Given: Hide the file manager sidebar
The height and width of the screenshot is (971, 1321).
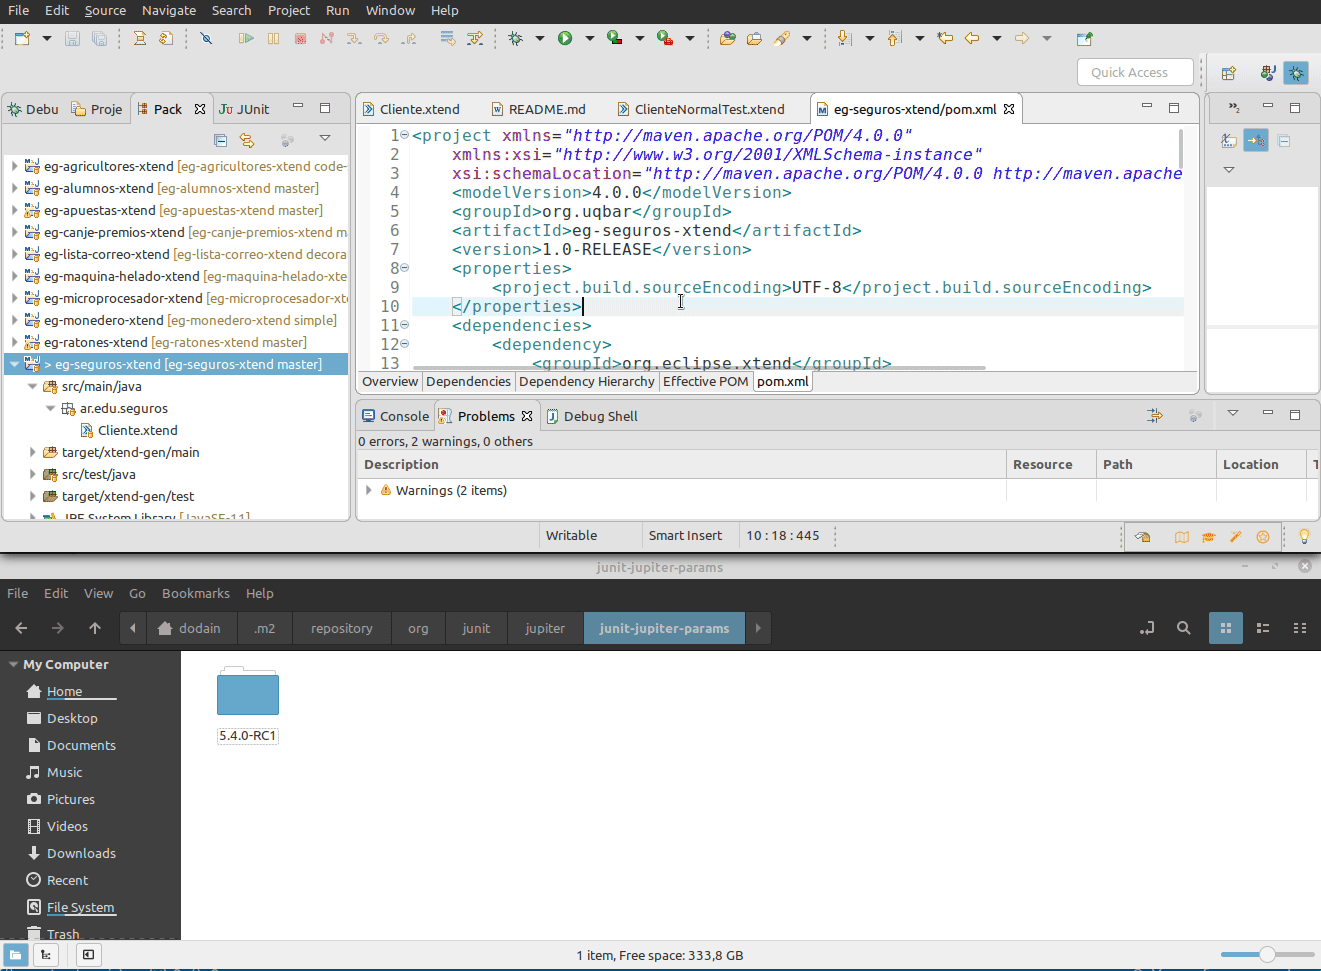Looking at the screenshot, I should [x=88, y=955].
